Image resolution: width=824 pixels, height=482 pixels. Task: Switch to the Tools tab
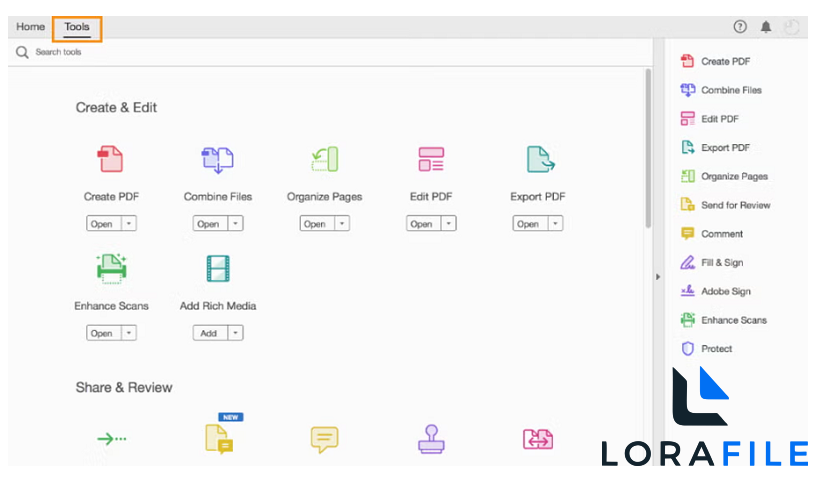[x=77, y=27]
